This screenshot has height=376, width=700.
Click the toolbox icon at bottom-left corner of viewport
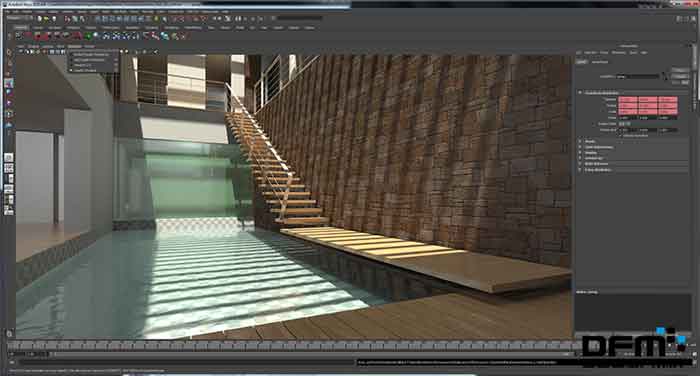(x=9, y=333)
